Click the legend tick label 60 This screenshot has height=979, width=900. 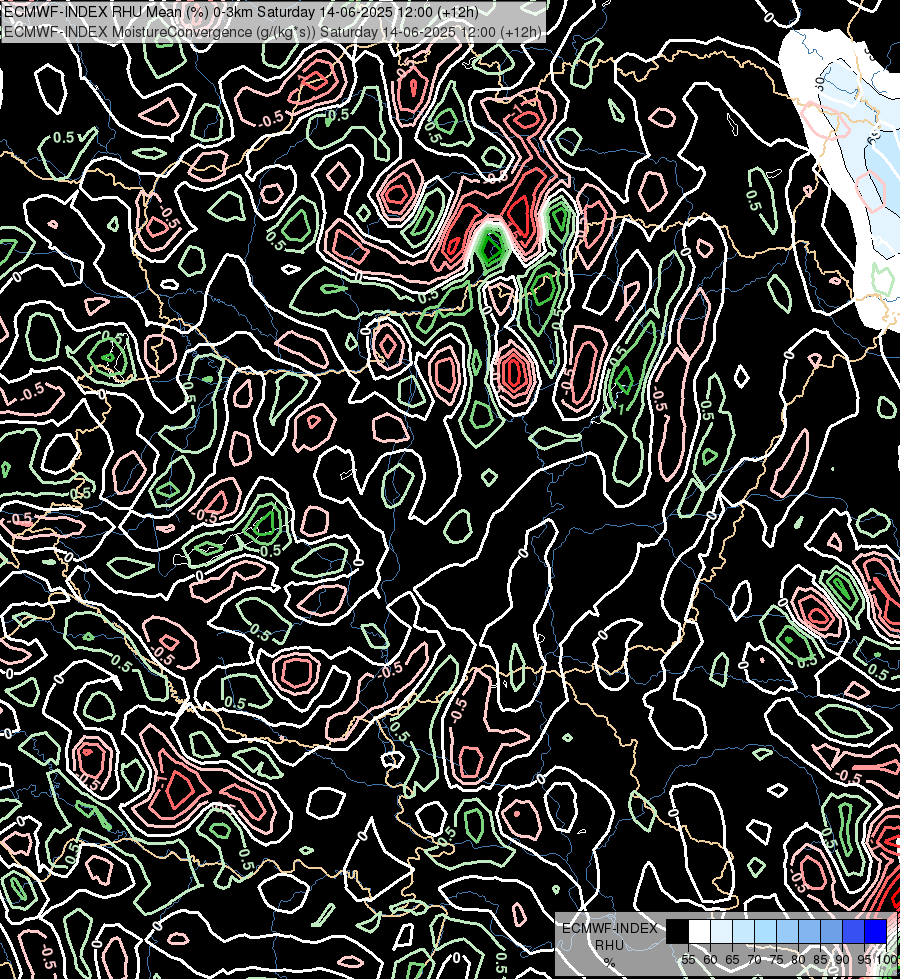tap(710, 960)
